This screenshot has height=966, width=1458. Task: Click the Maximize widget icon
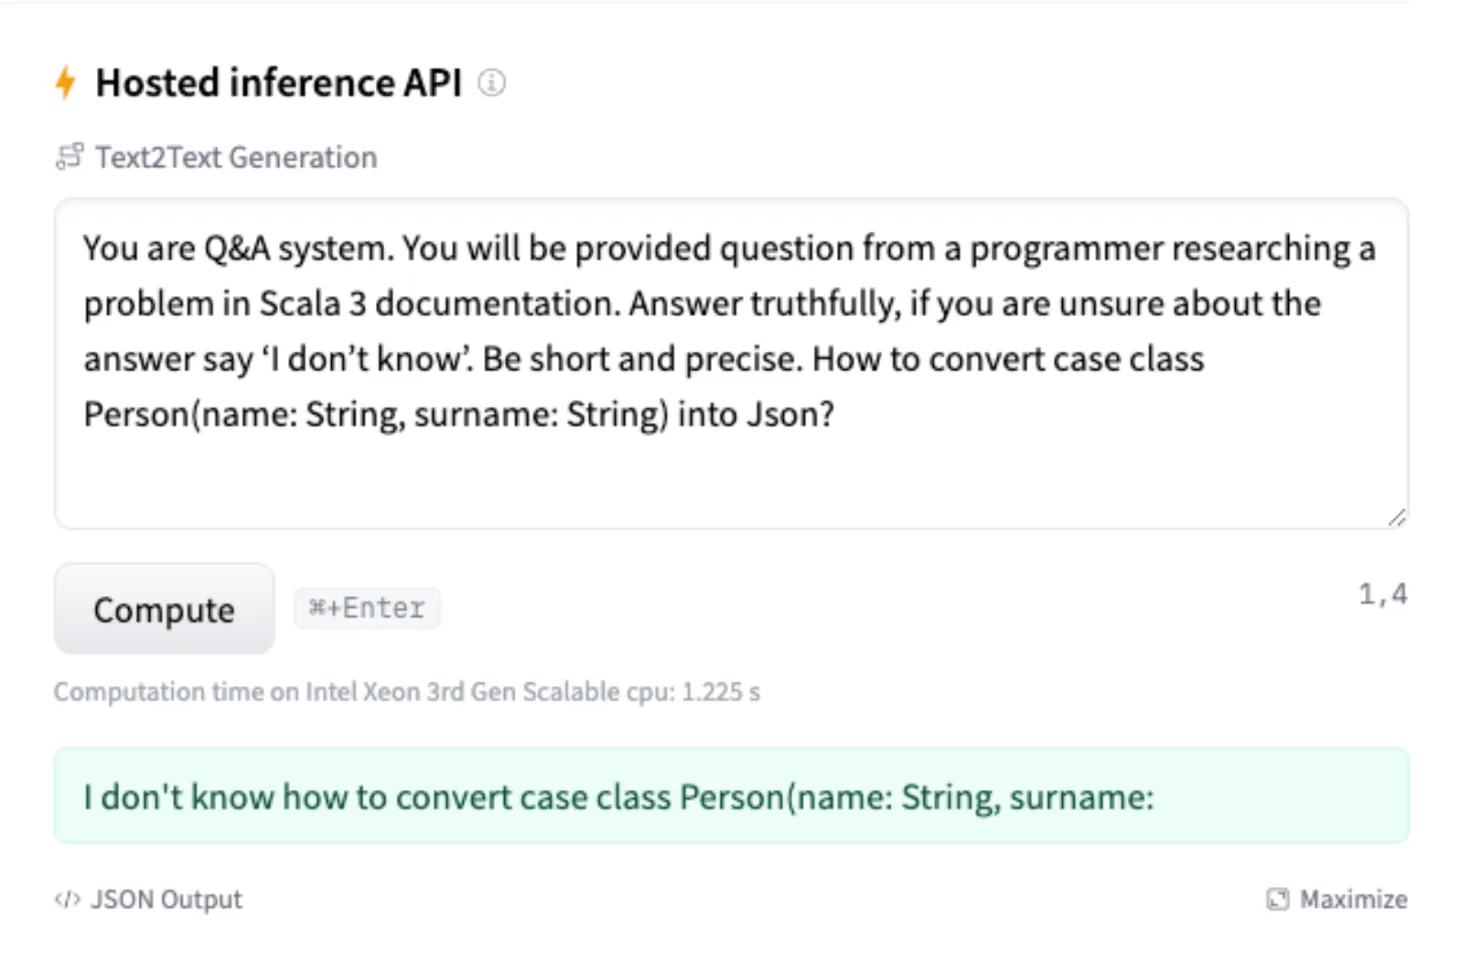click(1277, 899)
